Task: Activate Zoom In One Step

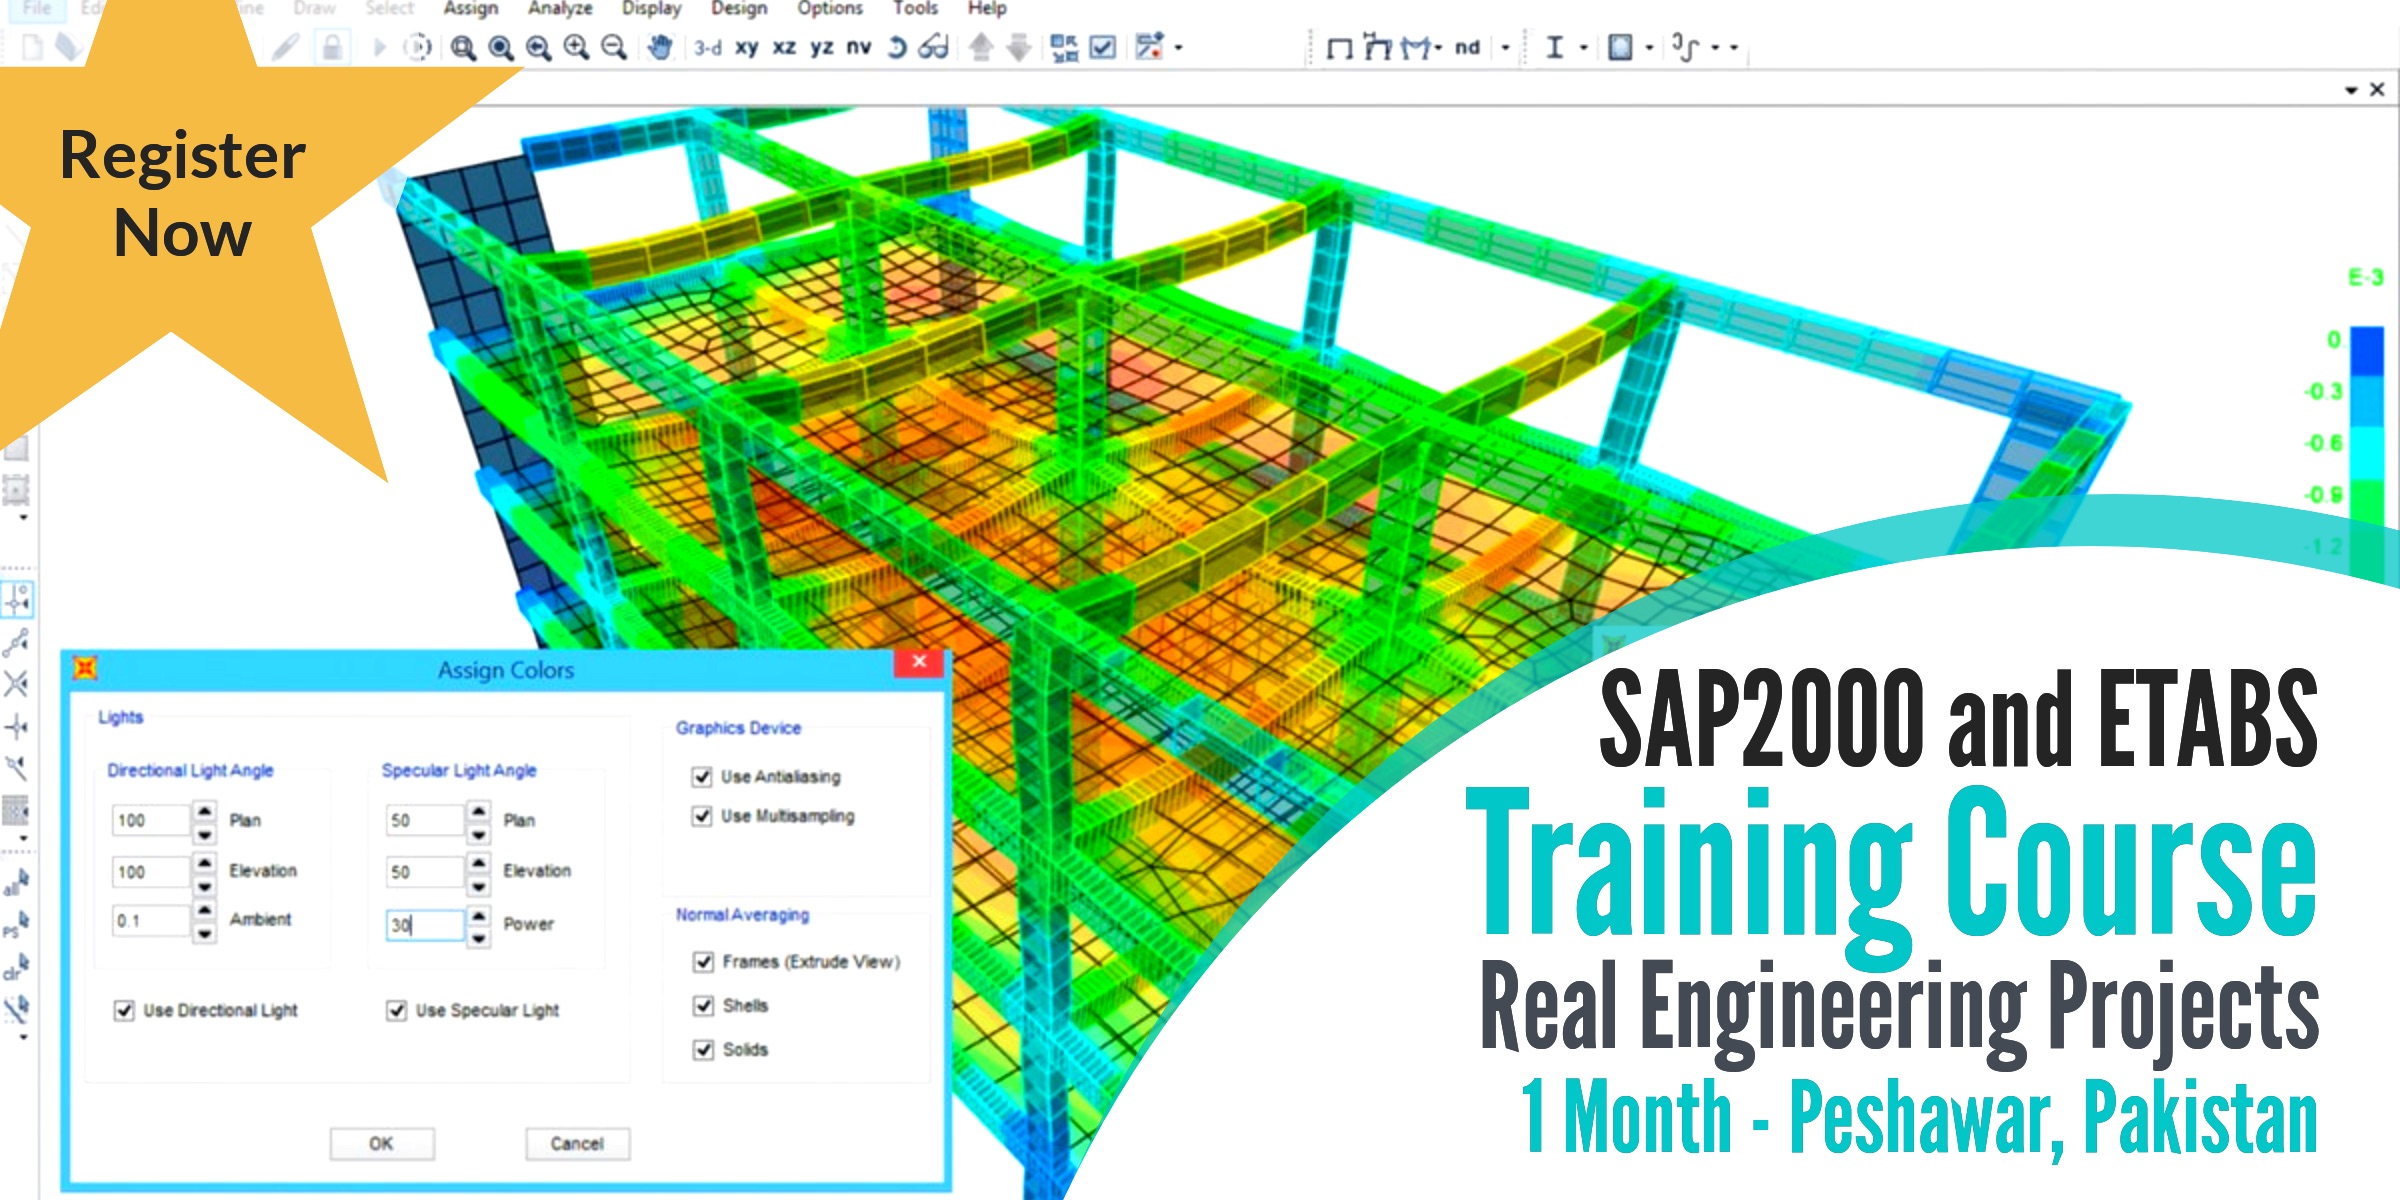Action: (577, 46)
